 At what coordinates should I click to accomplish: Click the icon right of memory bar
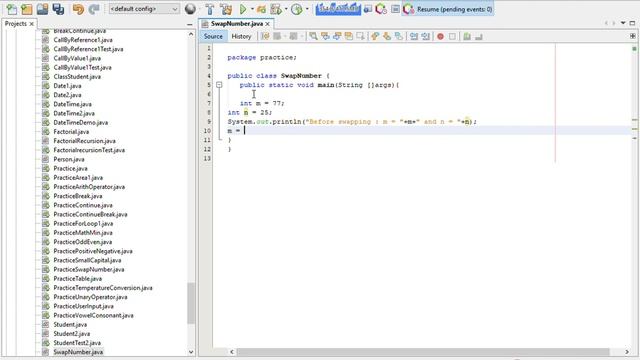click(367, 9)
